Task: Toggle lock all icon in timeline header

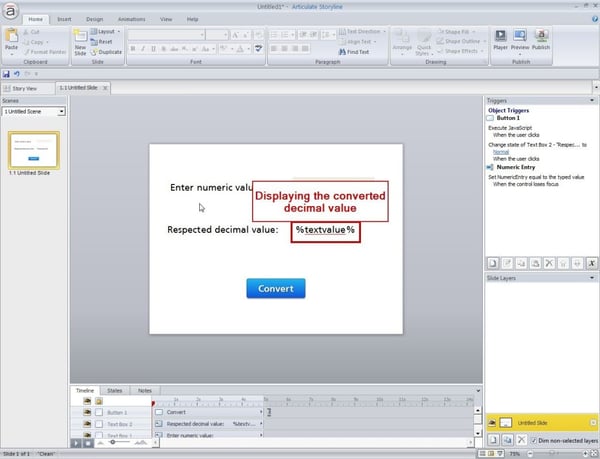Action: [99, 401]
